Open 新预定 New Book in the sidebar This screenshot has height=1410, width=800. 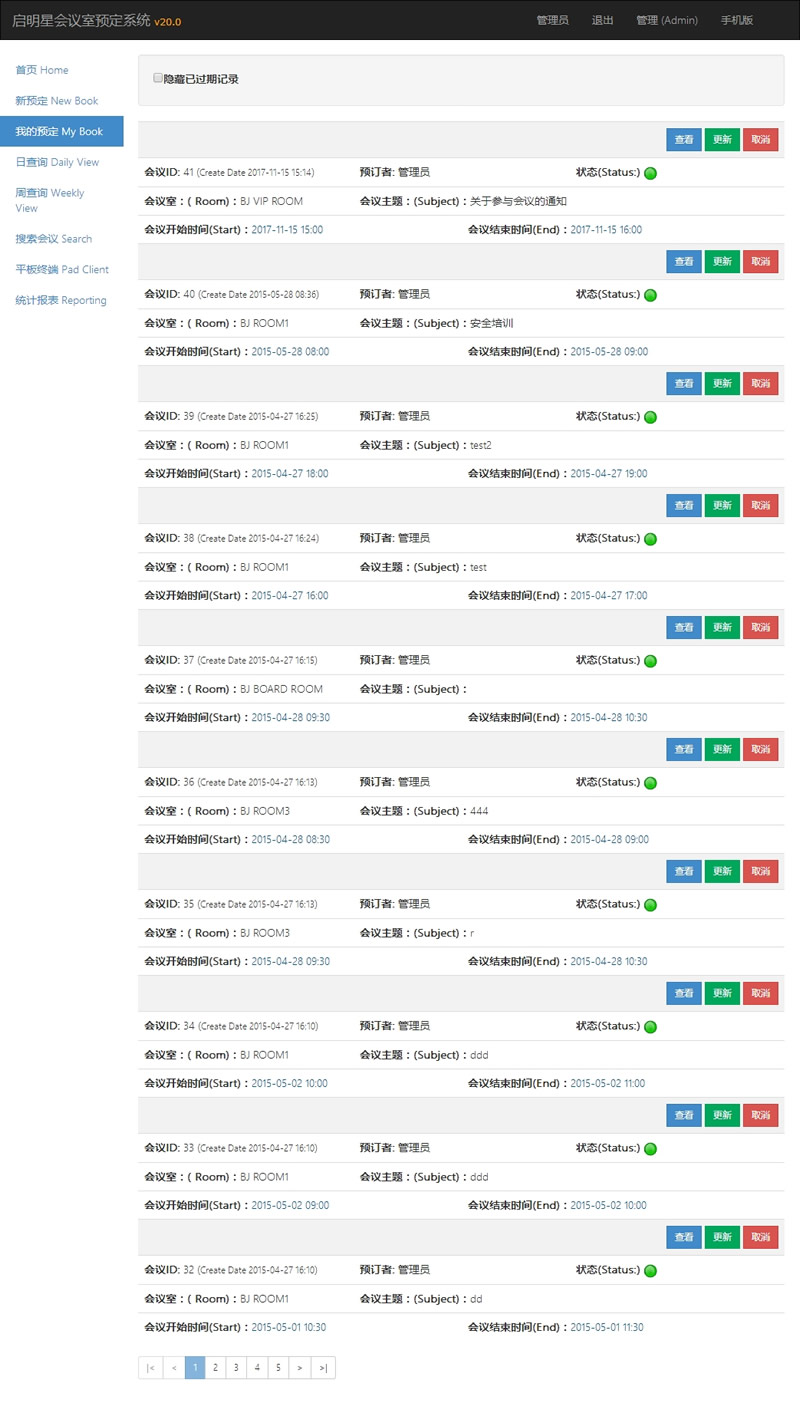pyautogui.click(x=55, y=100)
